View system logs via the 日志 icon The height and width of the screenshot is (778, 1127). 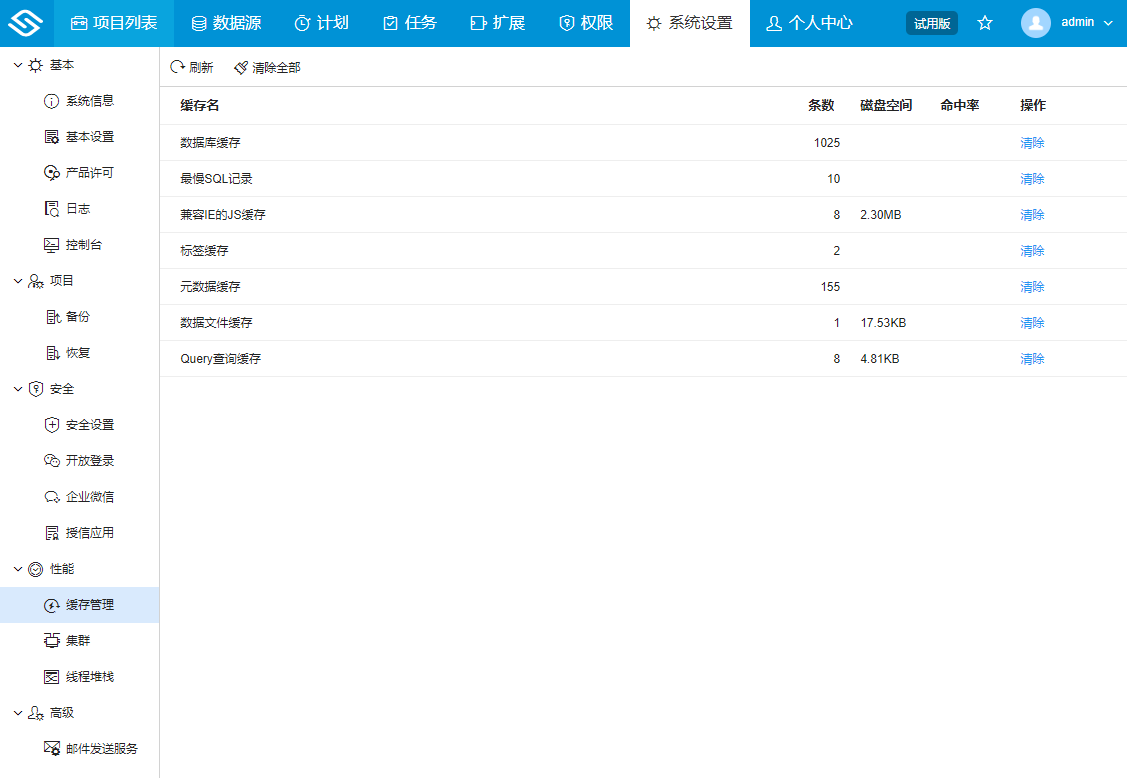pyautogui.click(x=49, y=208)
